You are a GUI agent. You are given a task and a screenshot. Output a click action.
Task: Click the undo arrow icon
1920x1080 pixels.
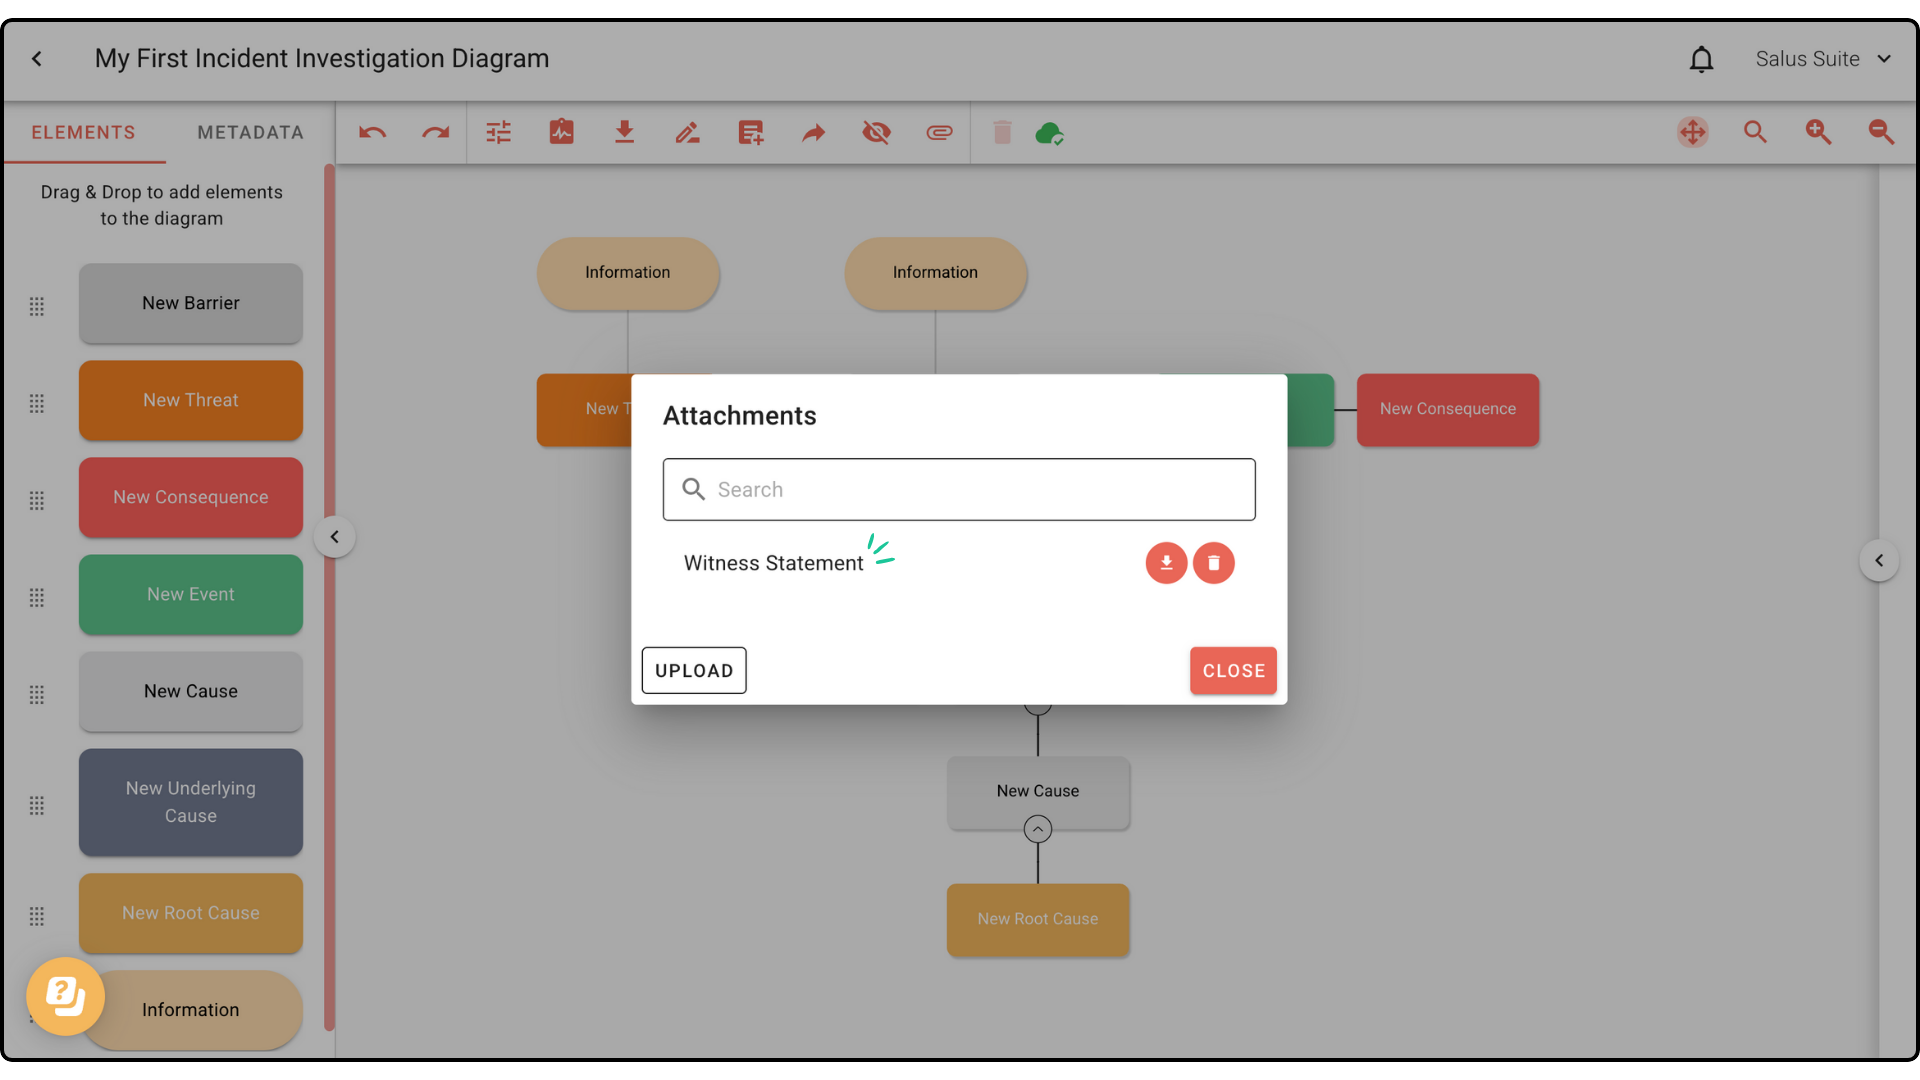(372, 132)
